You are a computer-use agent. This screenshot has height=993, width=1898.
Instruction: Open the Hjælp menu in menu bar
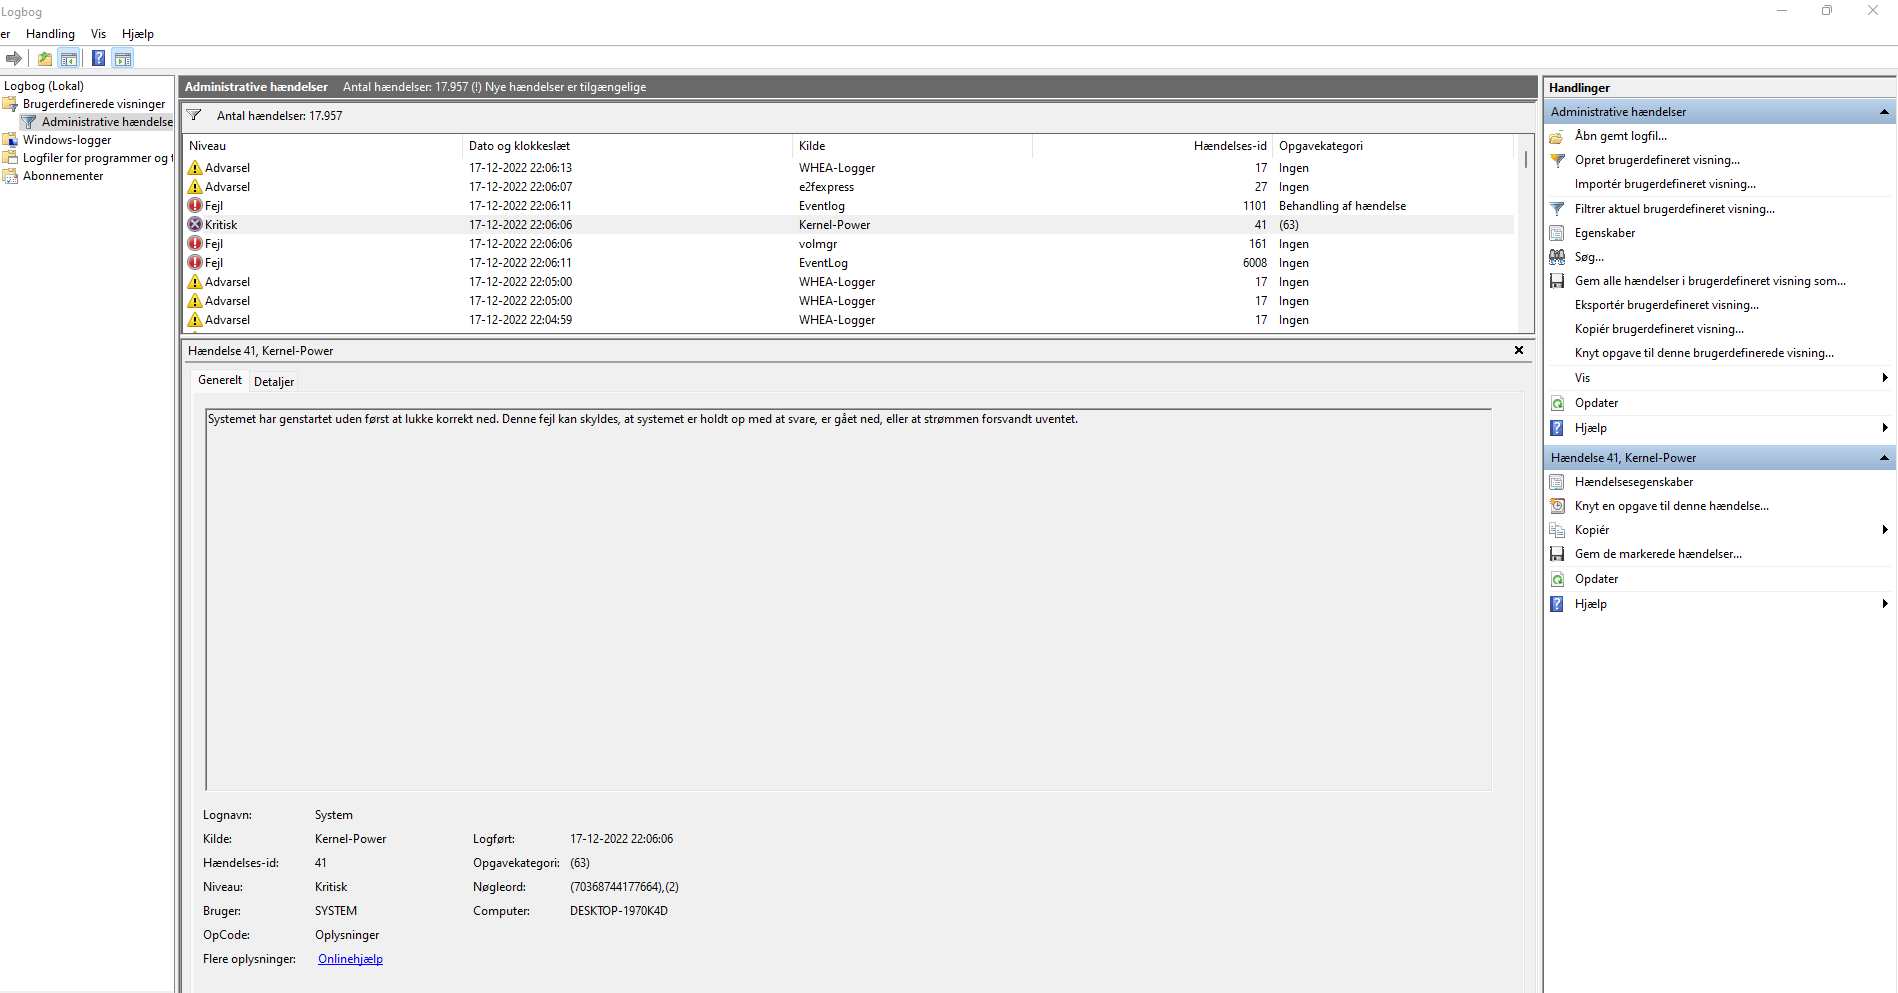click(138, 34)
